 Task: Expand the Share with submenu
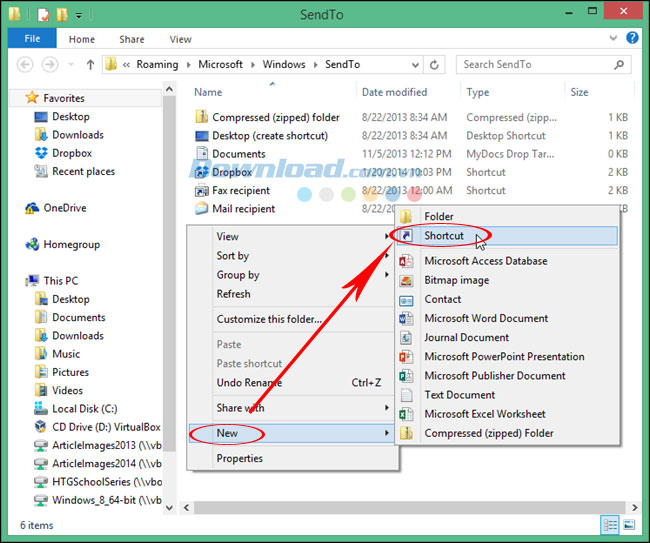pos(387,408)
